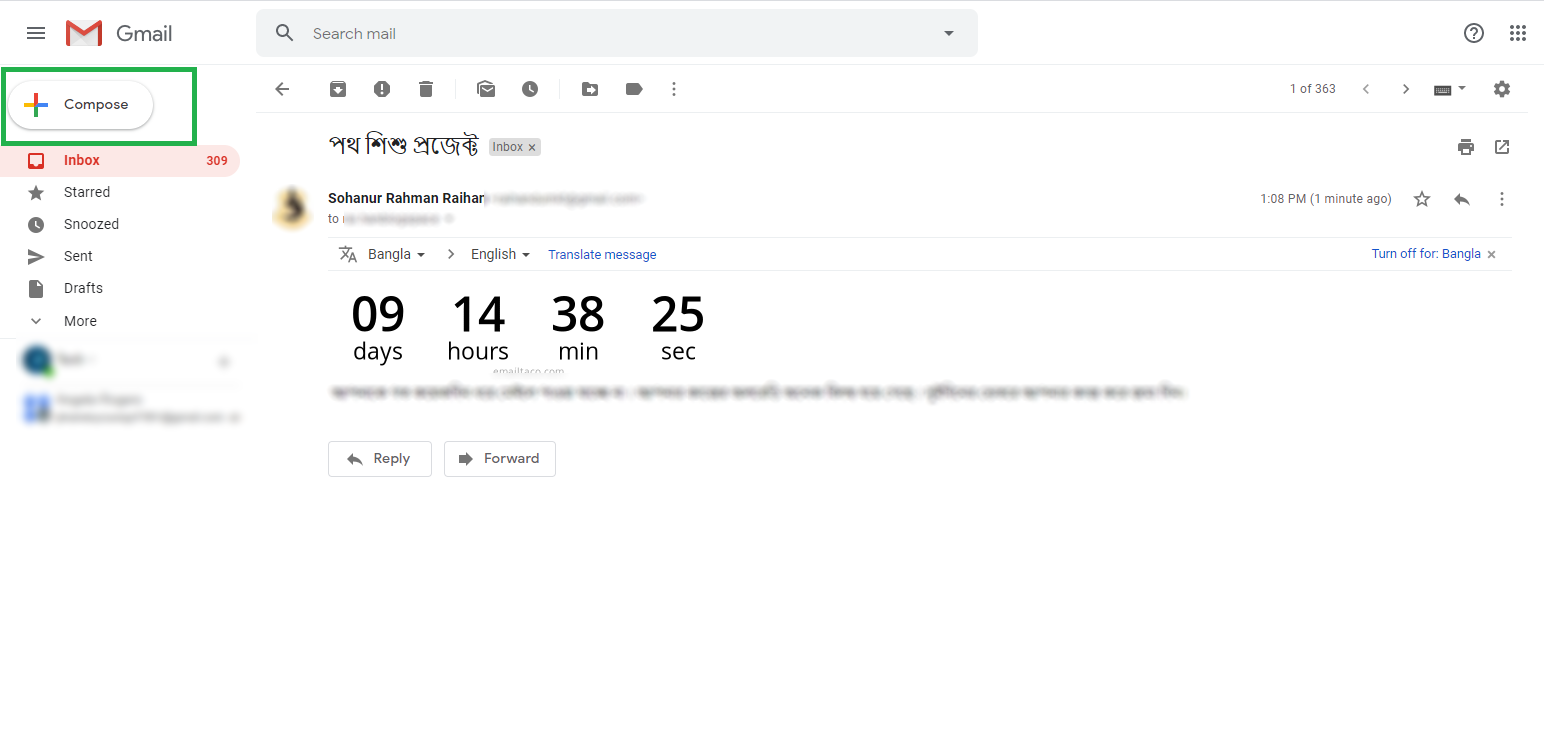
Task: Open message options three-dot menu
Action: coord(1502,199)
